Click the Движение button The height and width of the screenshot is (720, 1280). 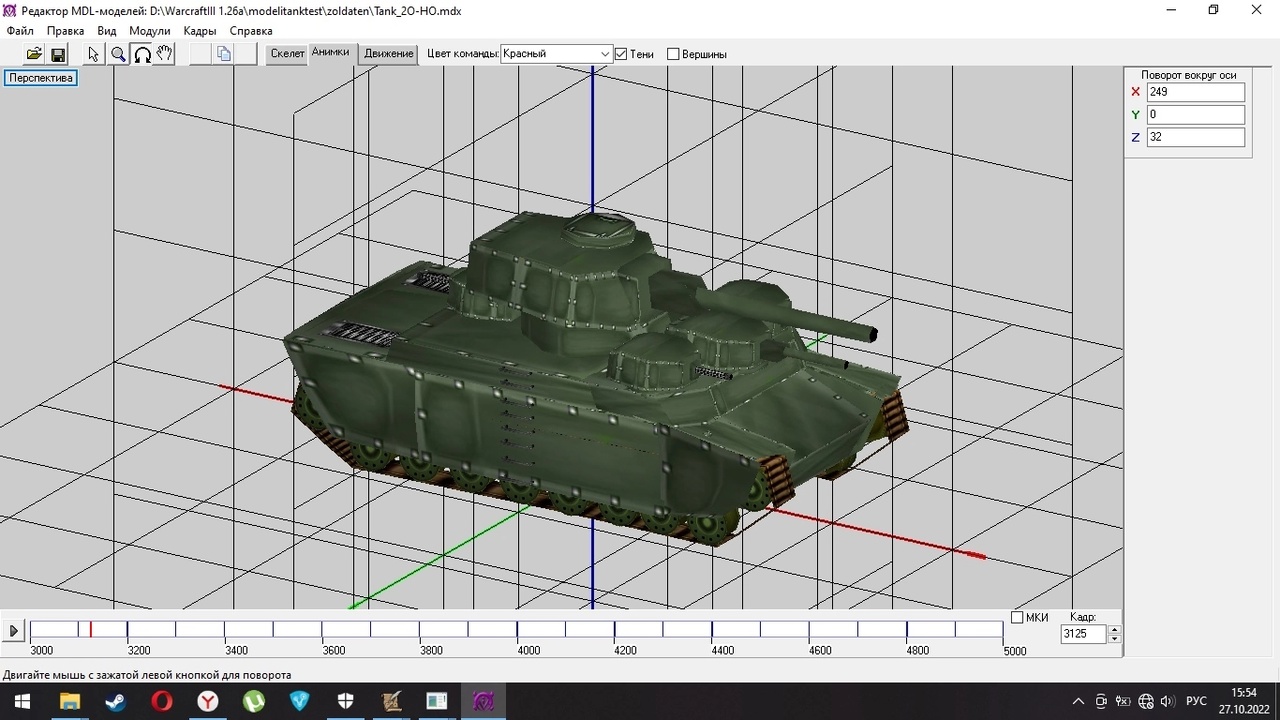389,54
